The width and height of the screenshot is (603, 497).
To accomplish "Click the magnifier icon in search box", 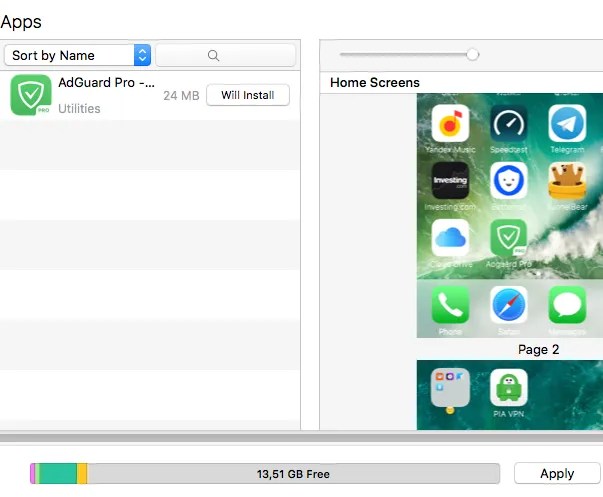I will tap(213, 55).
